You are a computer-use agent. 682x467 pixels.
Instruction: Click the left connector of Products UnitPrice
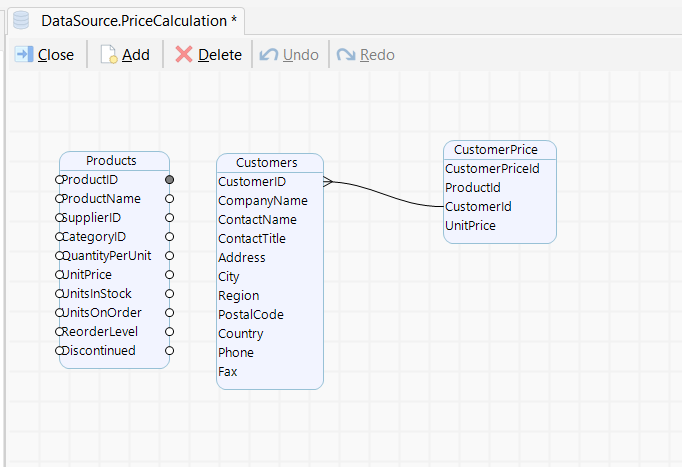pyautogui.click(x=60, y=274)
